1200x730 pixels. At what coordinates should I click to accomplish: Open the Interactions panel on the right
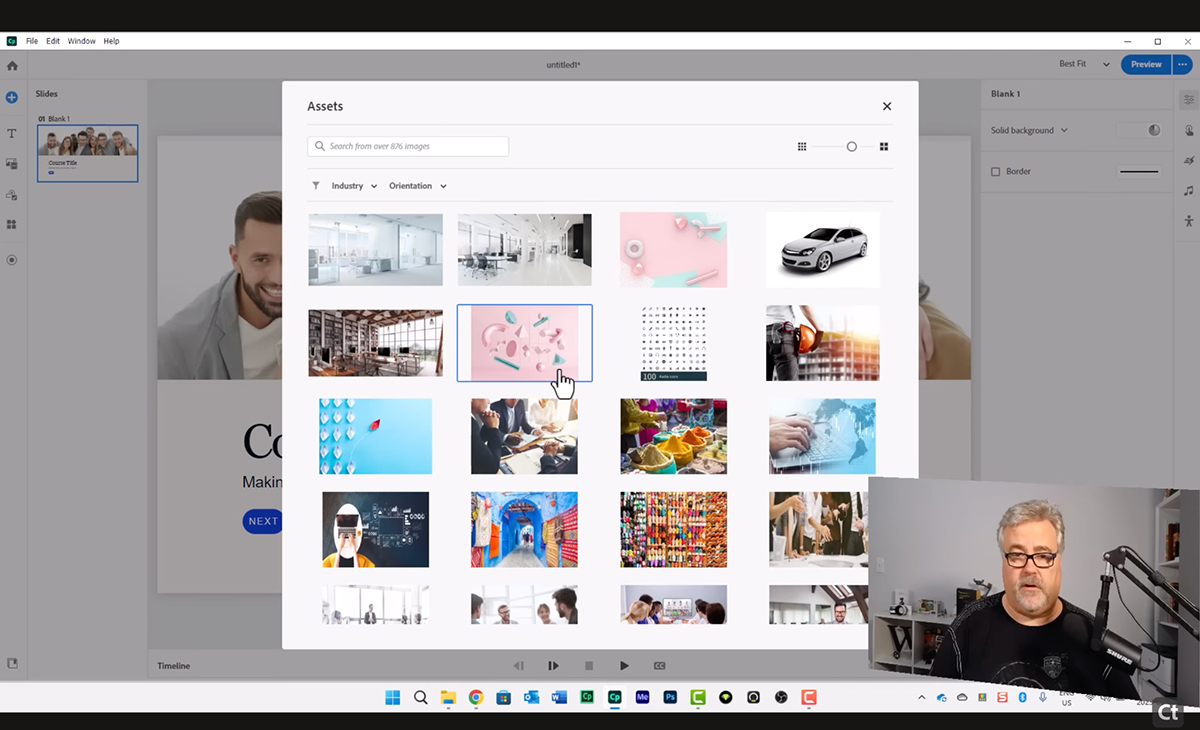coord(1188,130)
